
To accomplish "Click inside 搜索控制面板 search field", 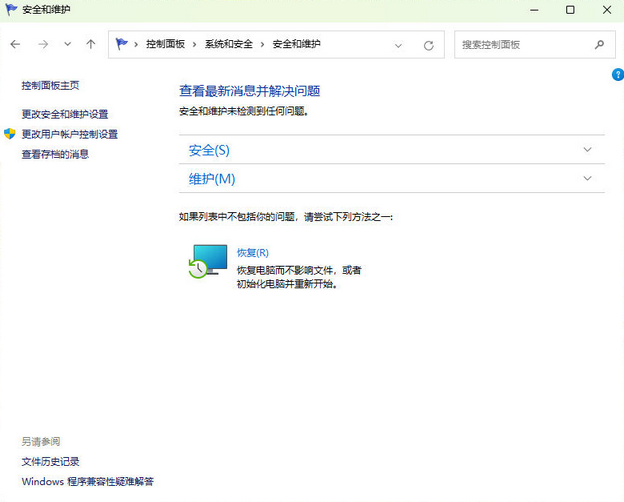I will [520, 45].
